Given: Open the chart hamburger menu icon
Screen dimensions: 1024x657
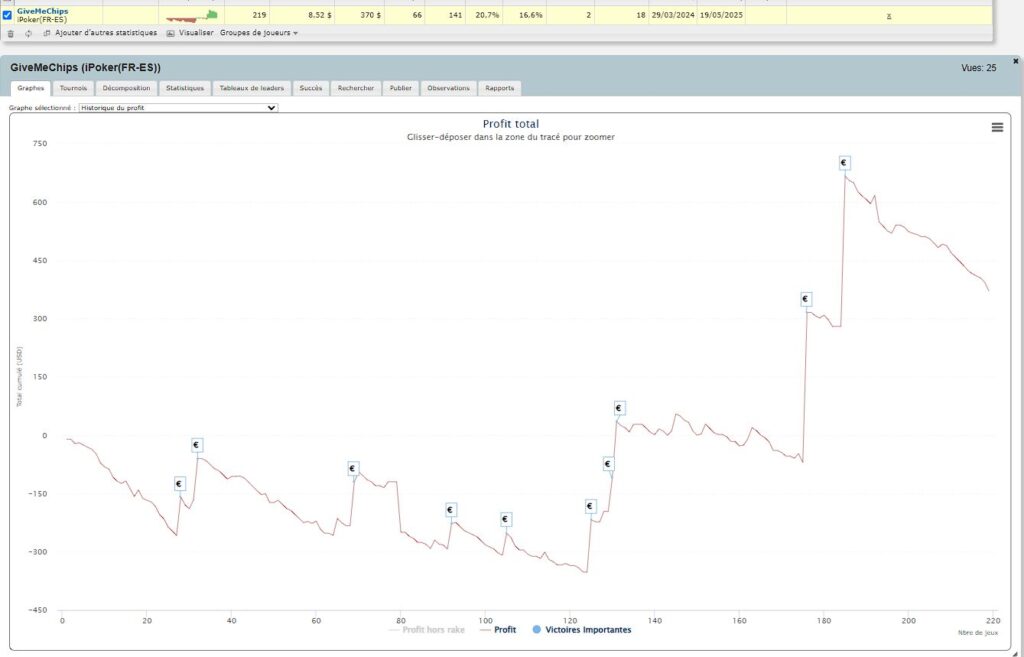Looking at the screenshot, I should [997, 127].
